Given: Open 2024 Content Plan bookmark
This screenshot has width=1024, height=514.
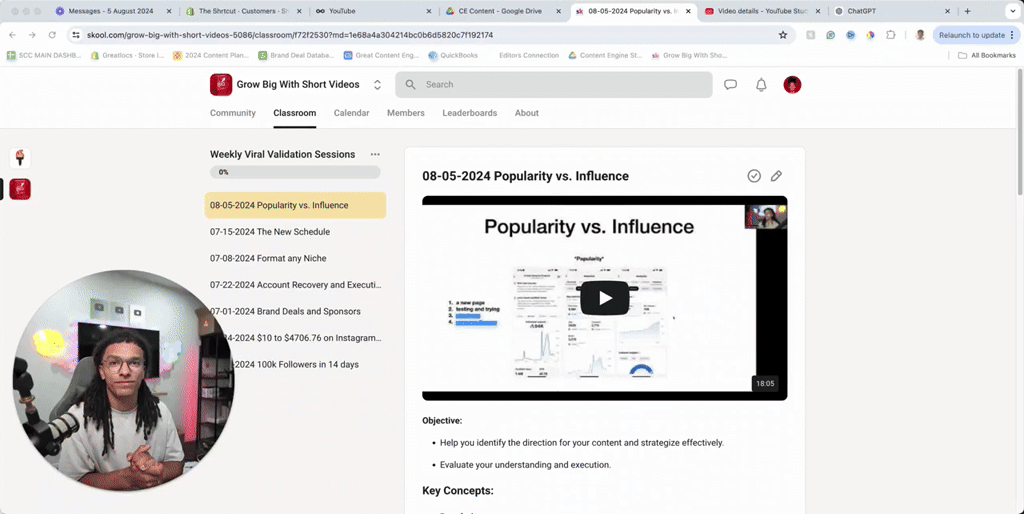Looking at the screenshot, I should [x=210, y=56].
